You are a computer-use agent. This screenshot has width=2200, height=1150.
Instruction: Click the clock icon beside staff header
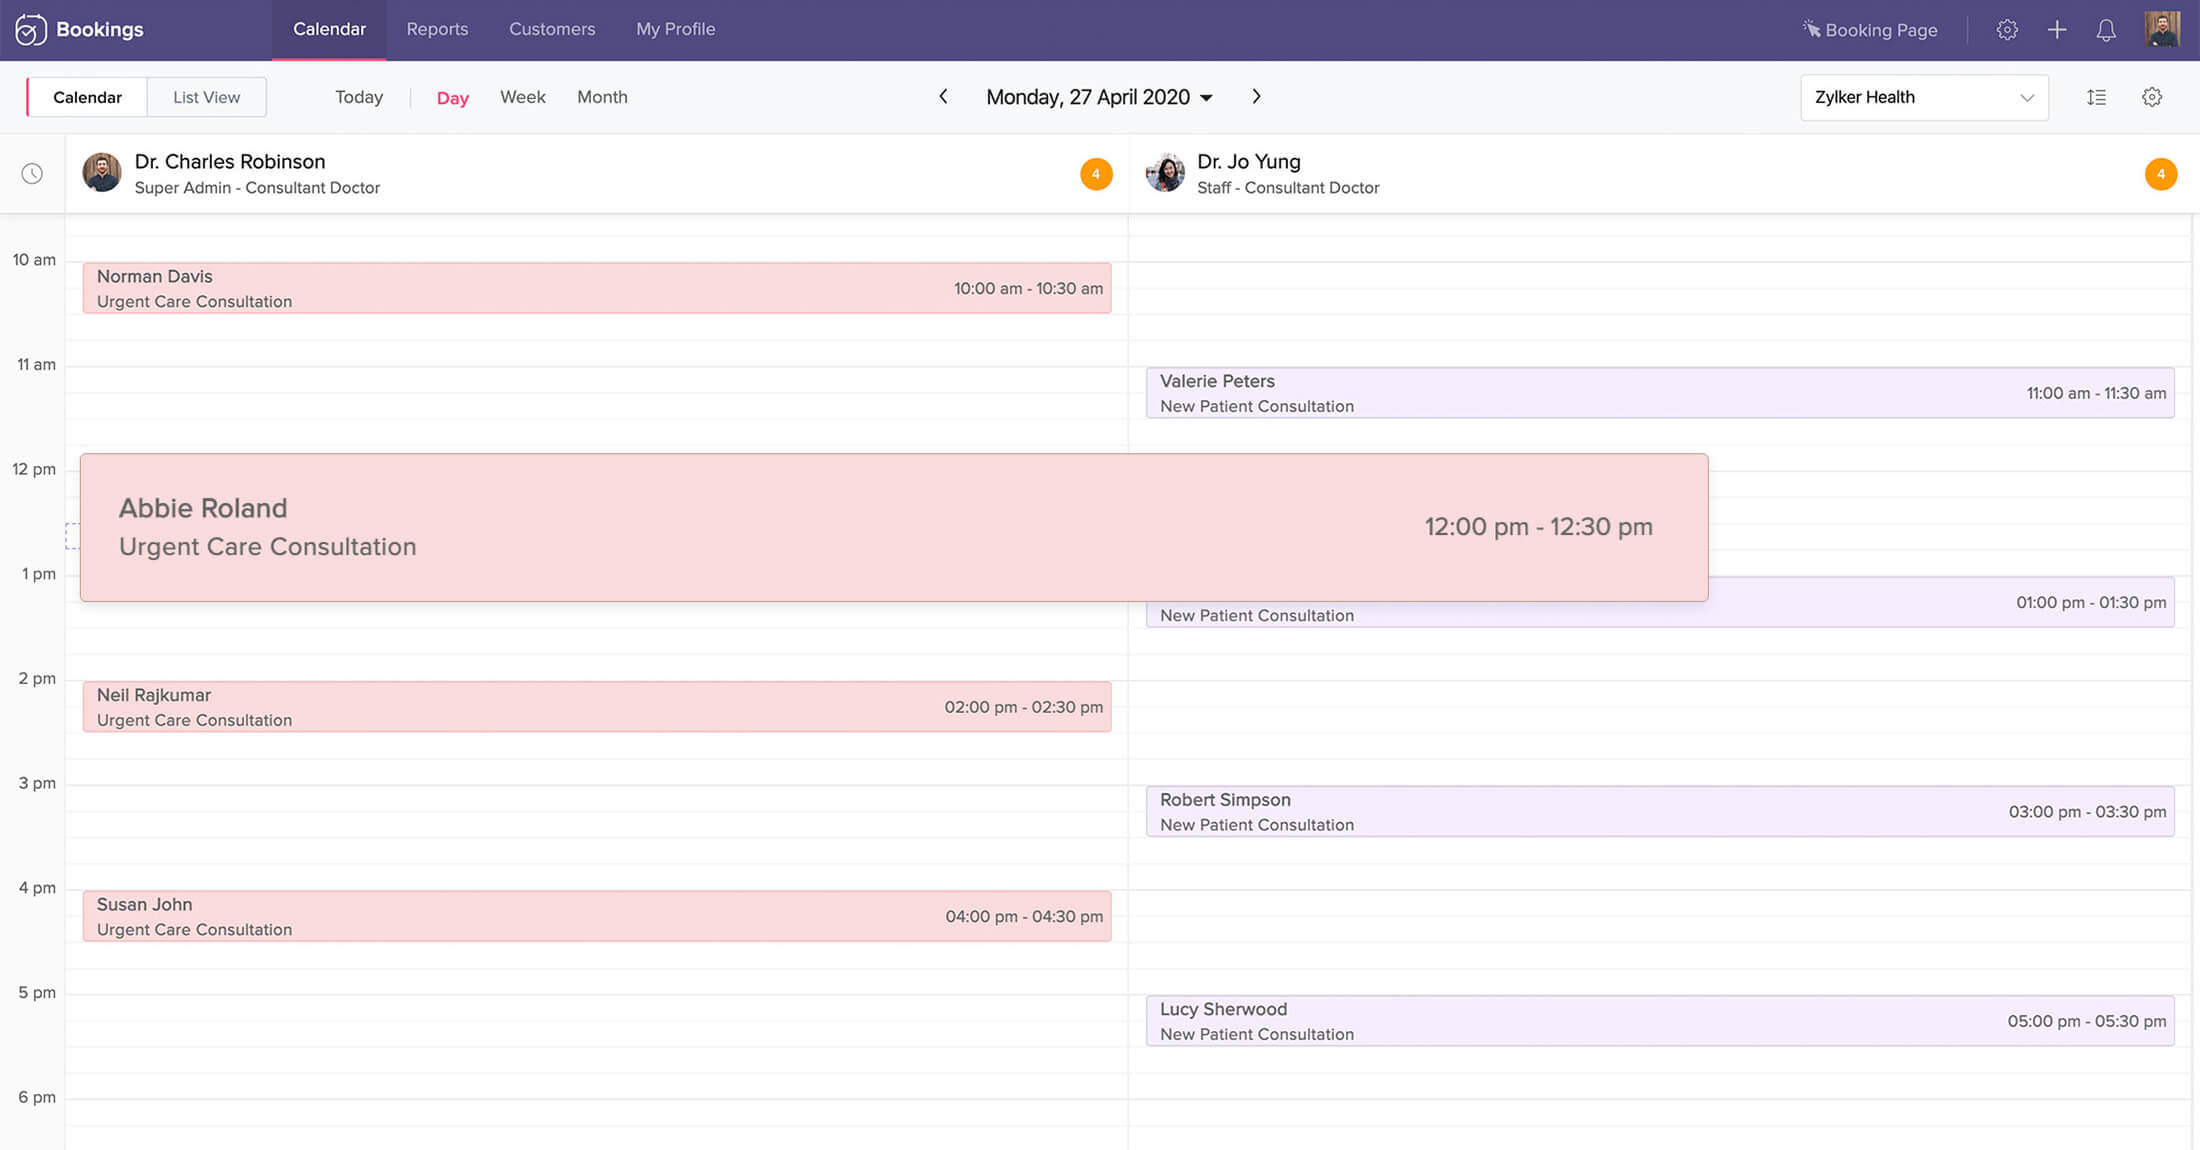[32, 174]
